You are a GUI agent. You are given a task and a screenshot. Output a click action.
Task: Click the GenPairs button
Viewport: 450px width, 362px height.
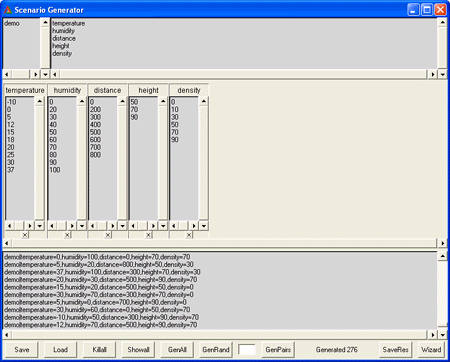click(x=278, y=350)
